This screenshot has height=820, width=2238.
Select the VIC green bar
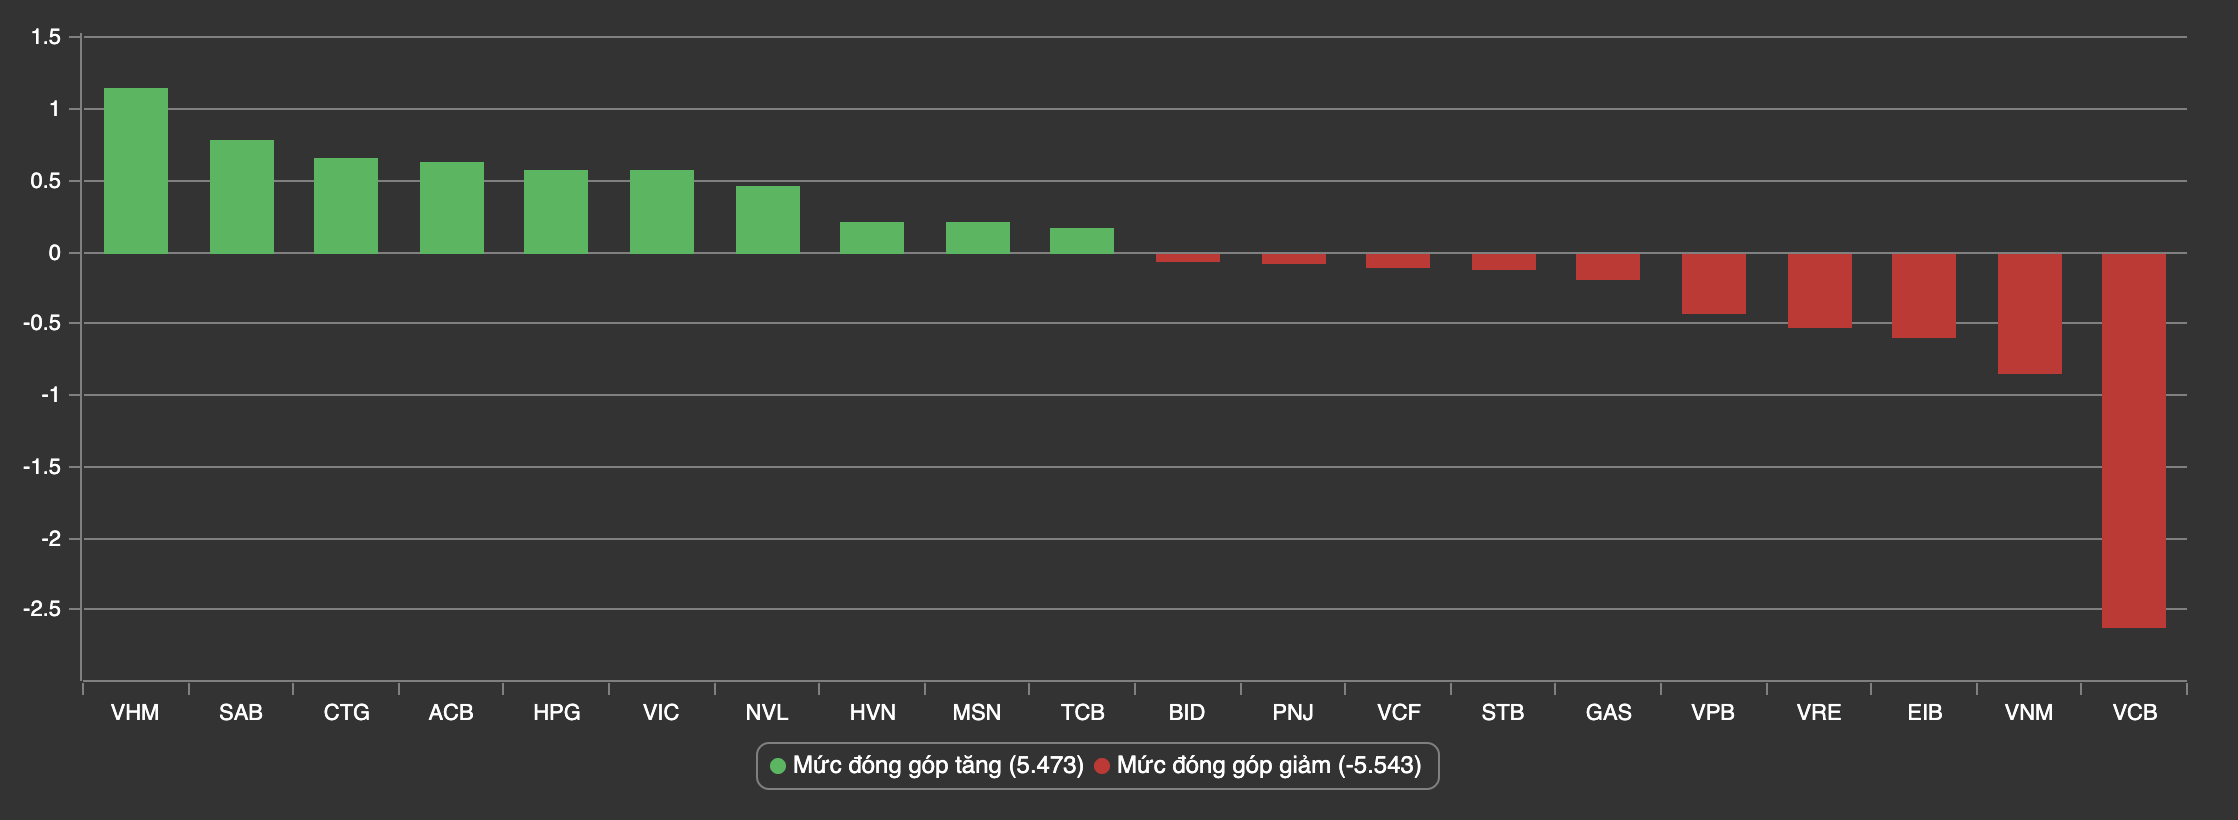pyautogui.click(x=661, y=212)
